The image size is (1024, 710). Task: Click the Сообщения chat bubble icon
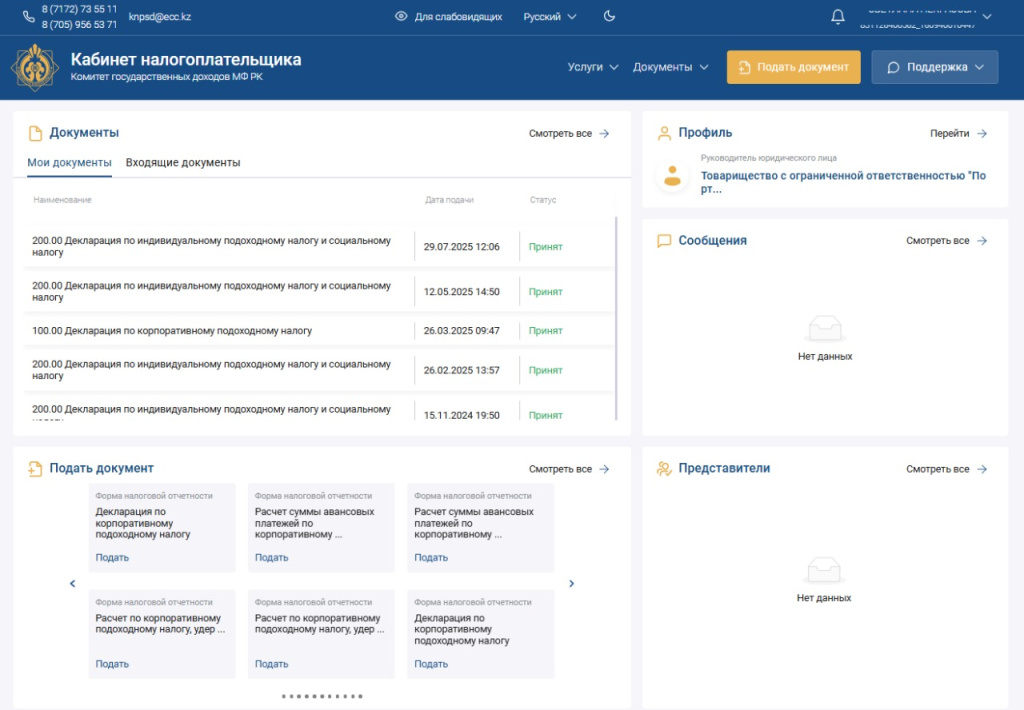[664, 241]
